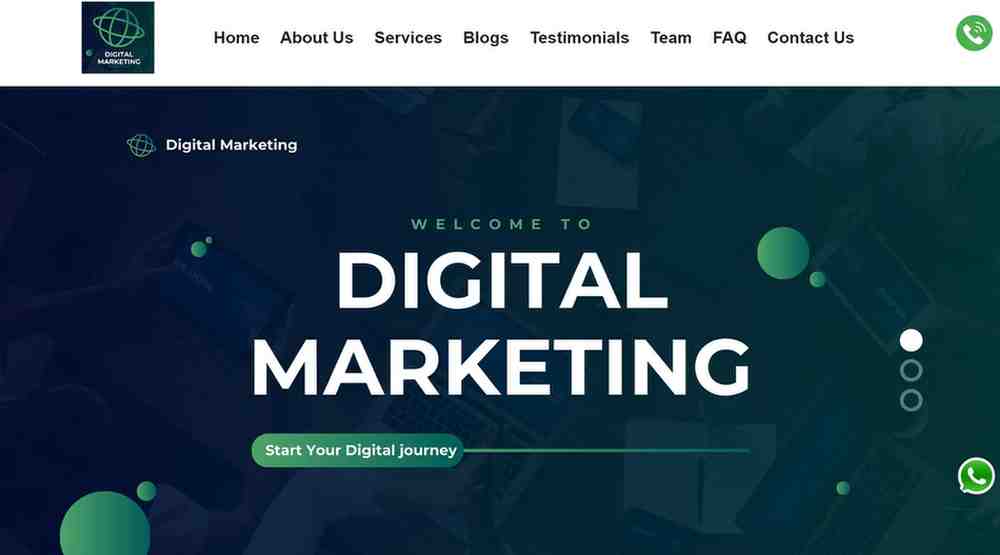Open the Services menu
Viewport: 1000px width, 555px height.
408,38
